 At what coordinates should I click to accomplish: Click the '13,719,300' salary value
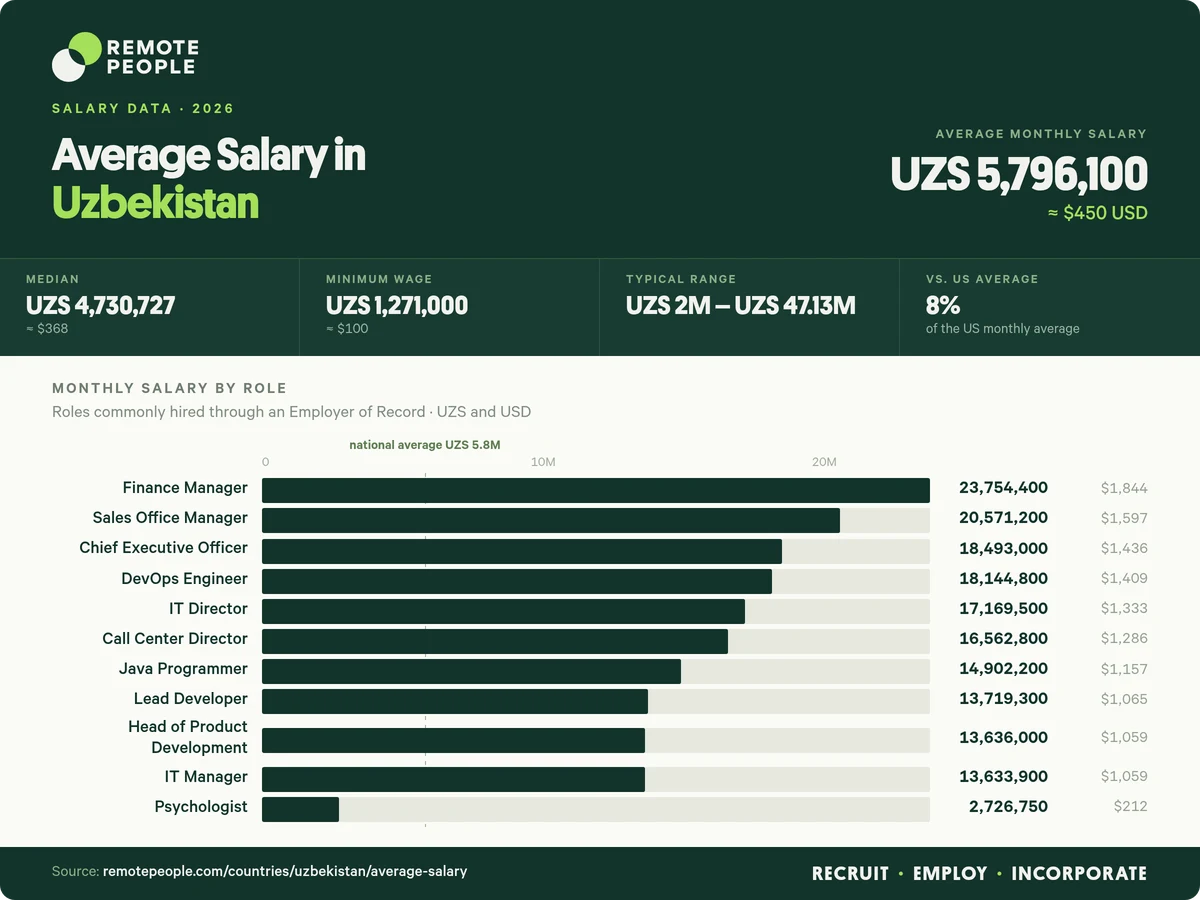click(1003, 699)
